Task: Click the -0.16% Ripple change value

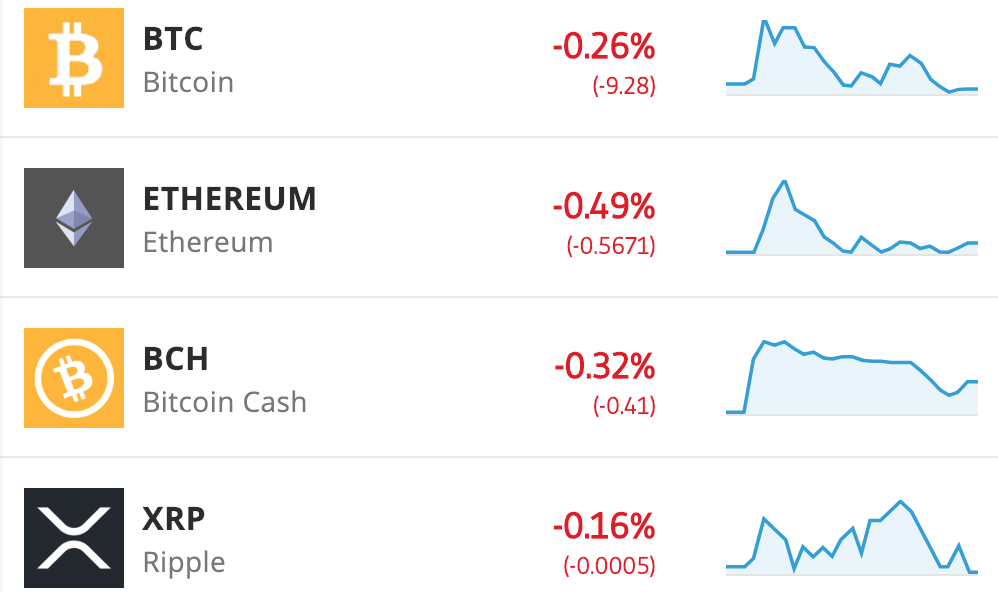Action: [604, 526]
